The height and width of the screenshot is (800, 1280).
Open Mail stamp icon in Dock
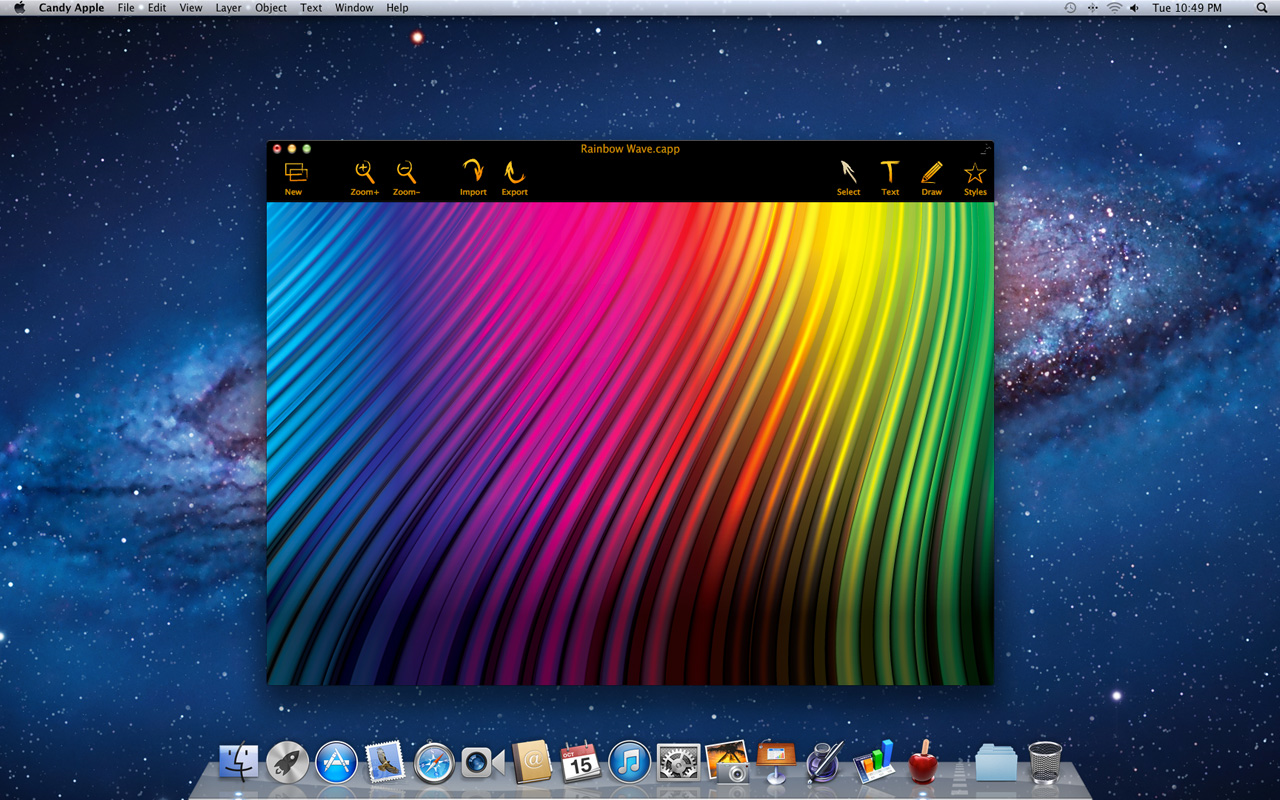(385, 762)
